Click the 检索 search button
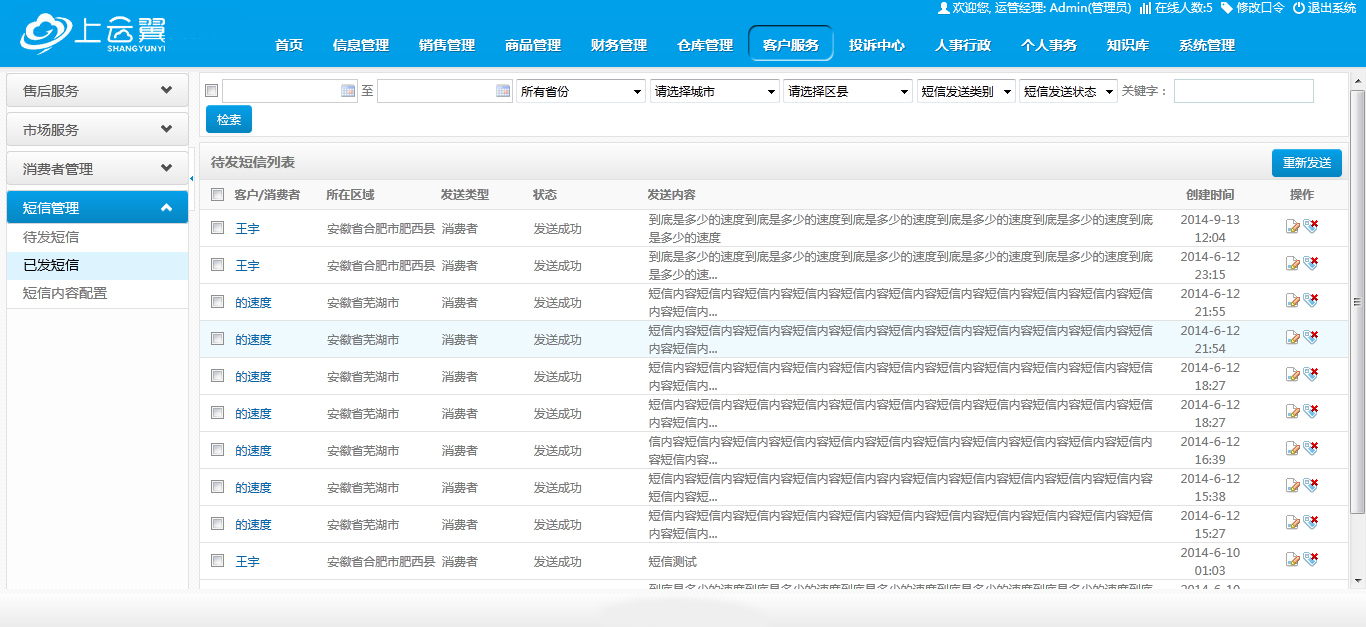1366x627 pixels. coord(229,119)
